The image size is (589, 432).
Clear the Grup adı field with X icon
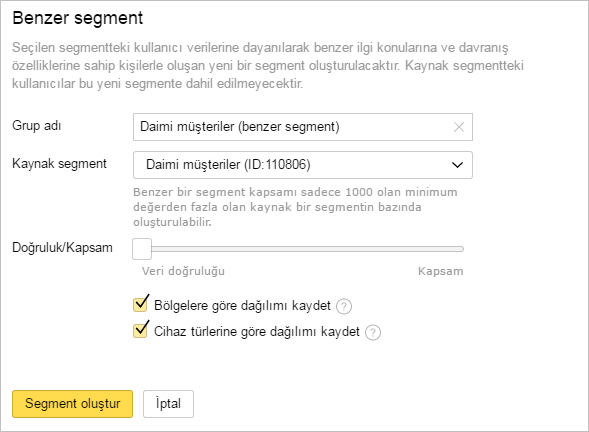(x=459, y=127)
